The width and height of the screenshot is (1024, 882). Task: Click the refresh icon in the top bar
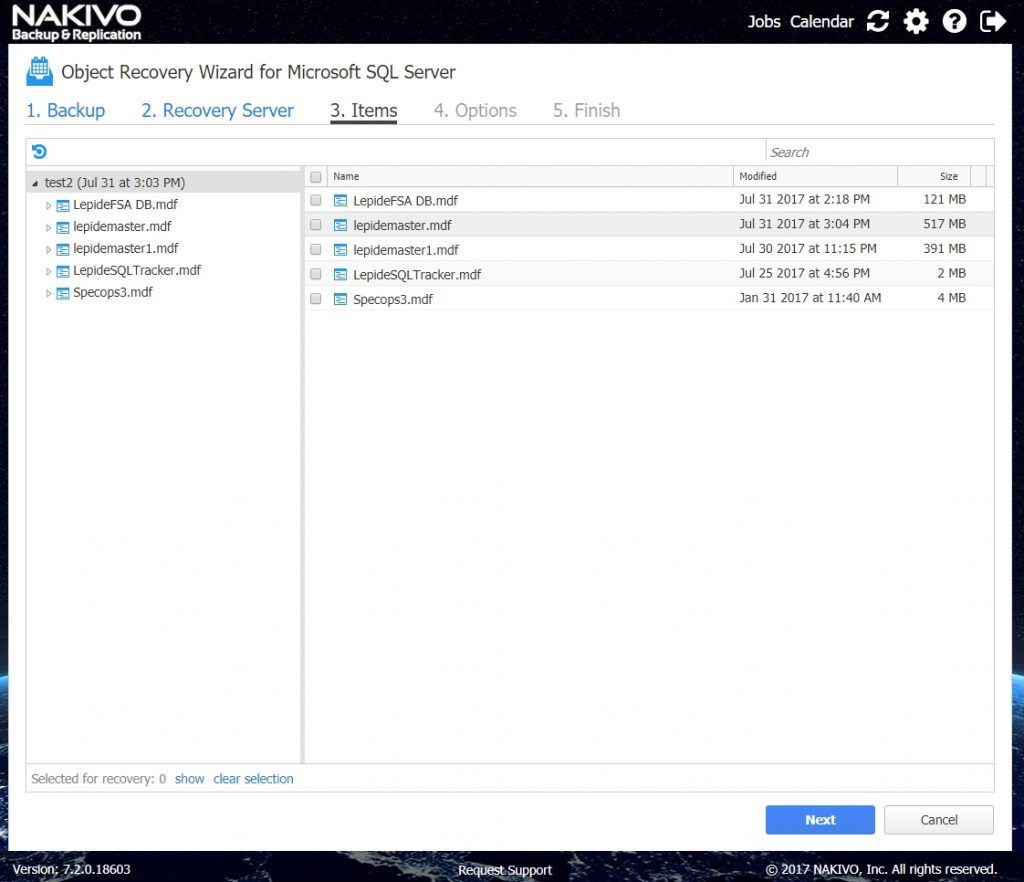877,21
